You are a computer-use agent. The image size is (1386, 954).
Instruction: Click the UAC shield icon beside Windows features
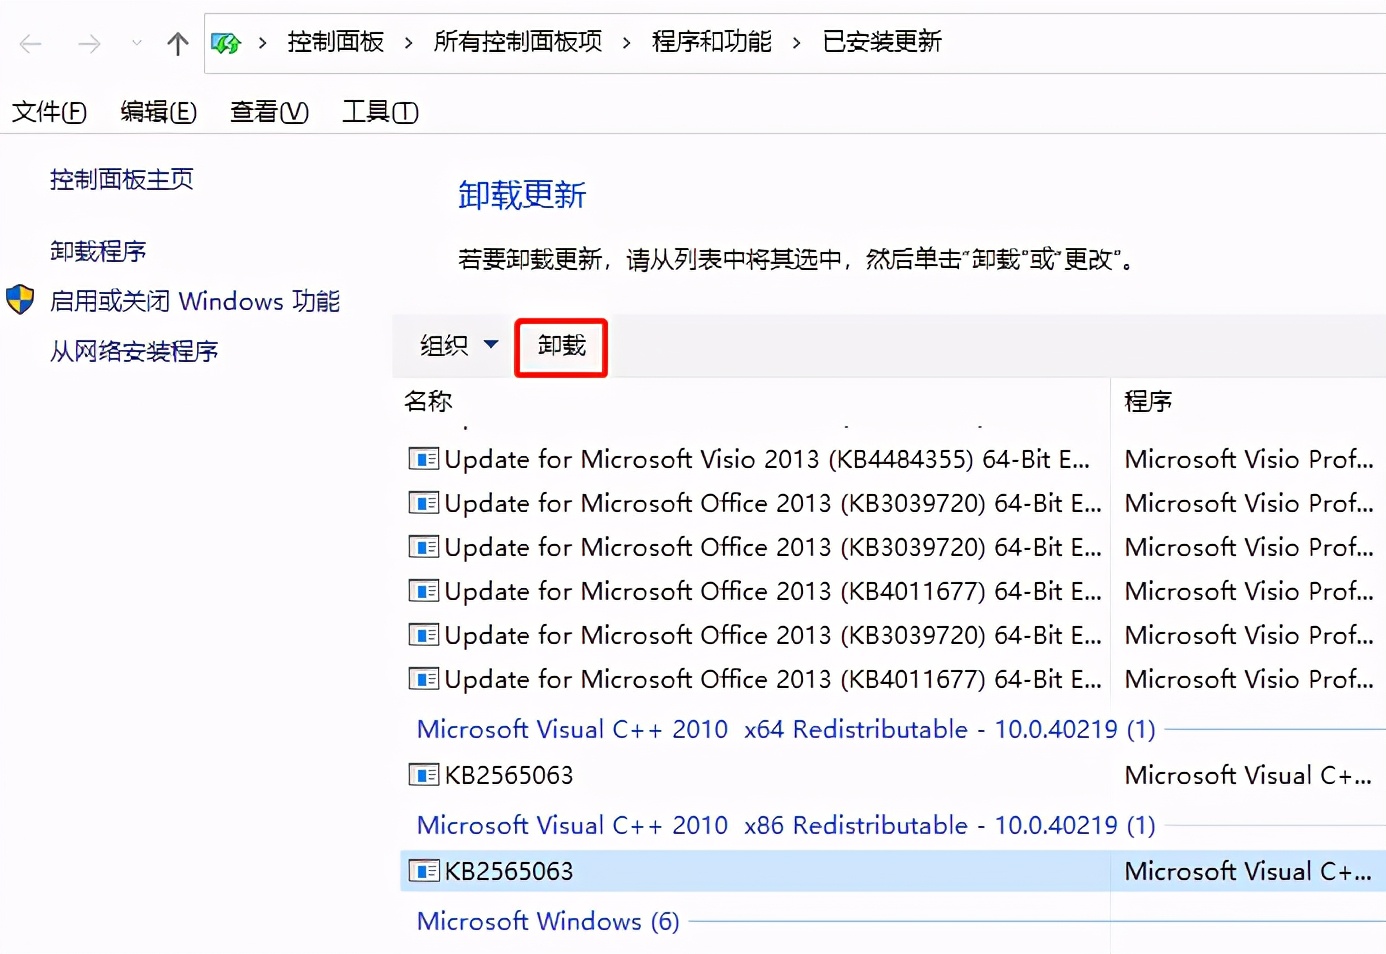(20, 299)
